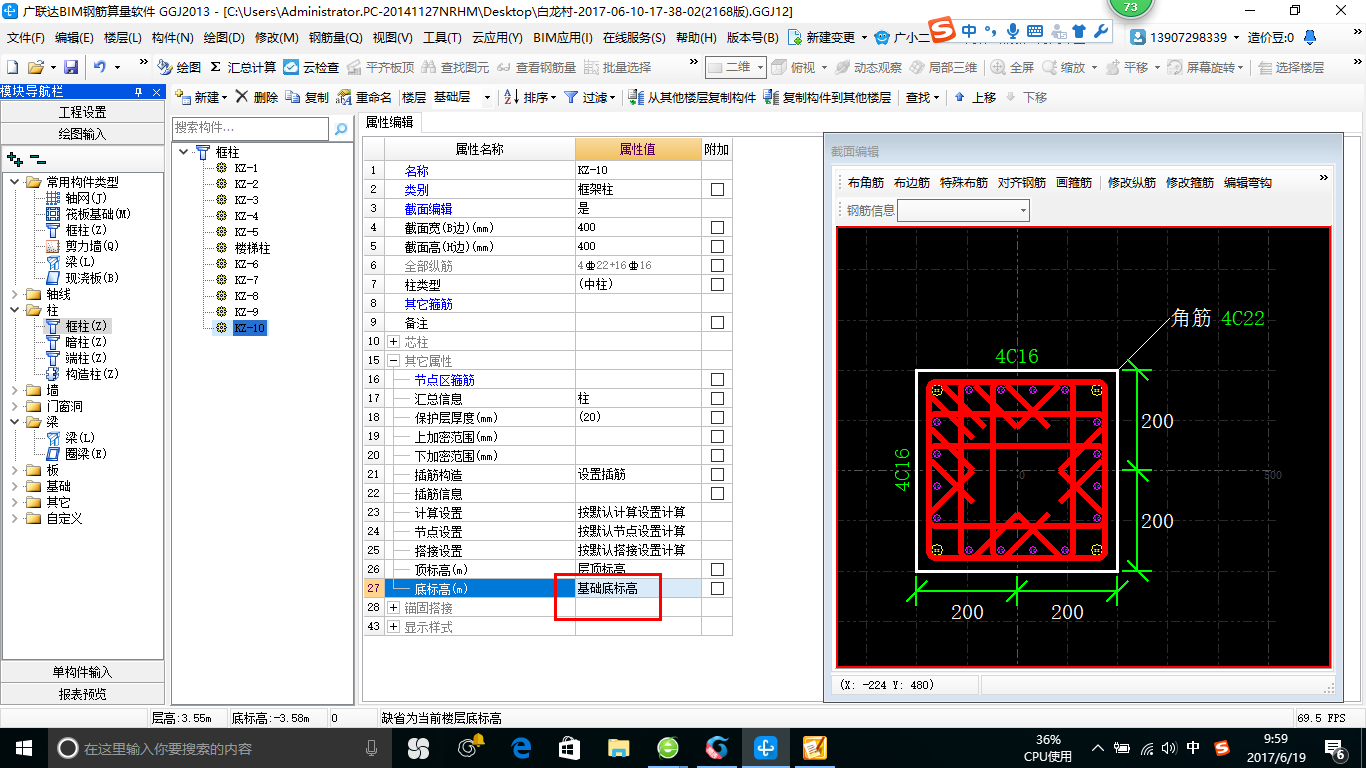
Task: Expand all navigation tree nodes
Action: (15, 158)
